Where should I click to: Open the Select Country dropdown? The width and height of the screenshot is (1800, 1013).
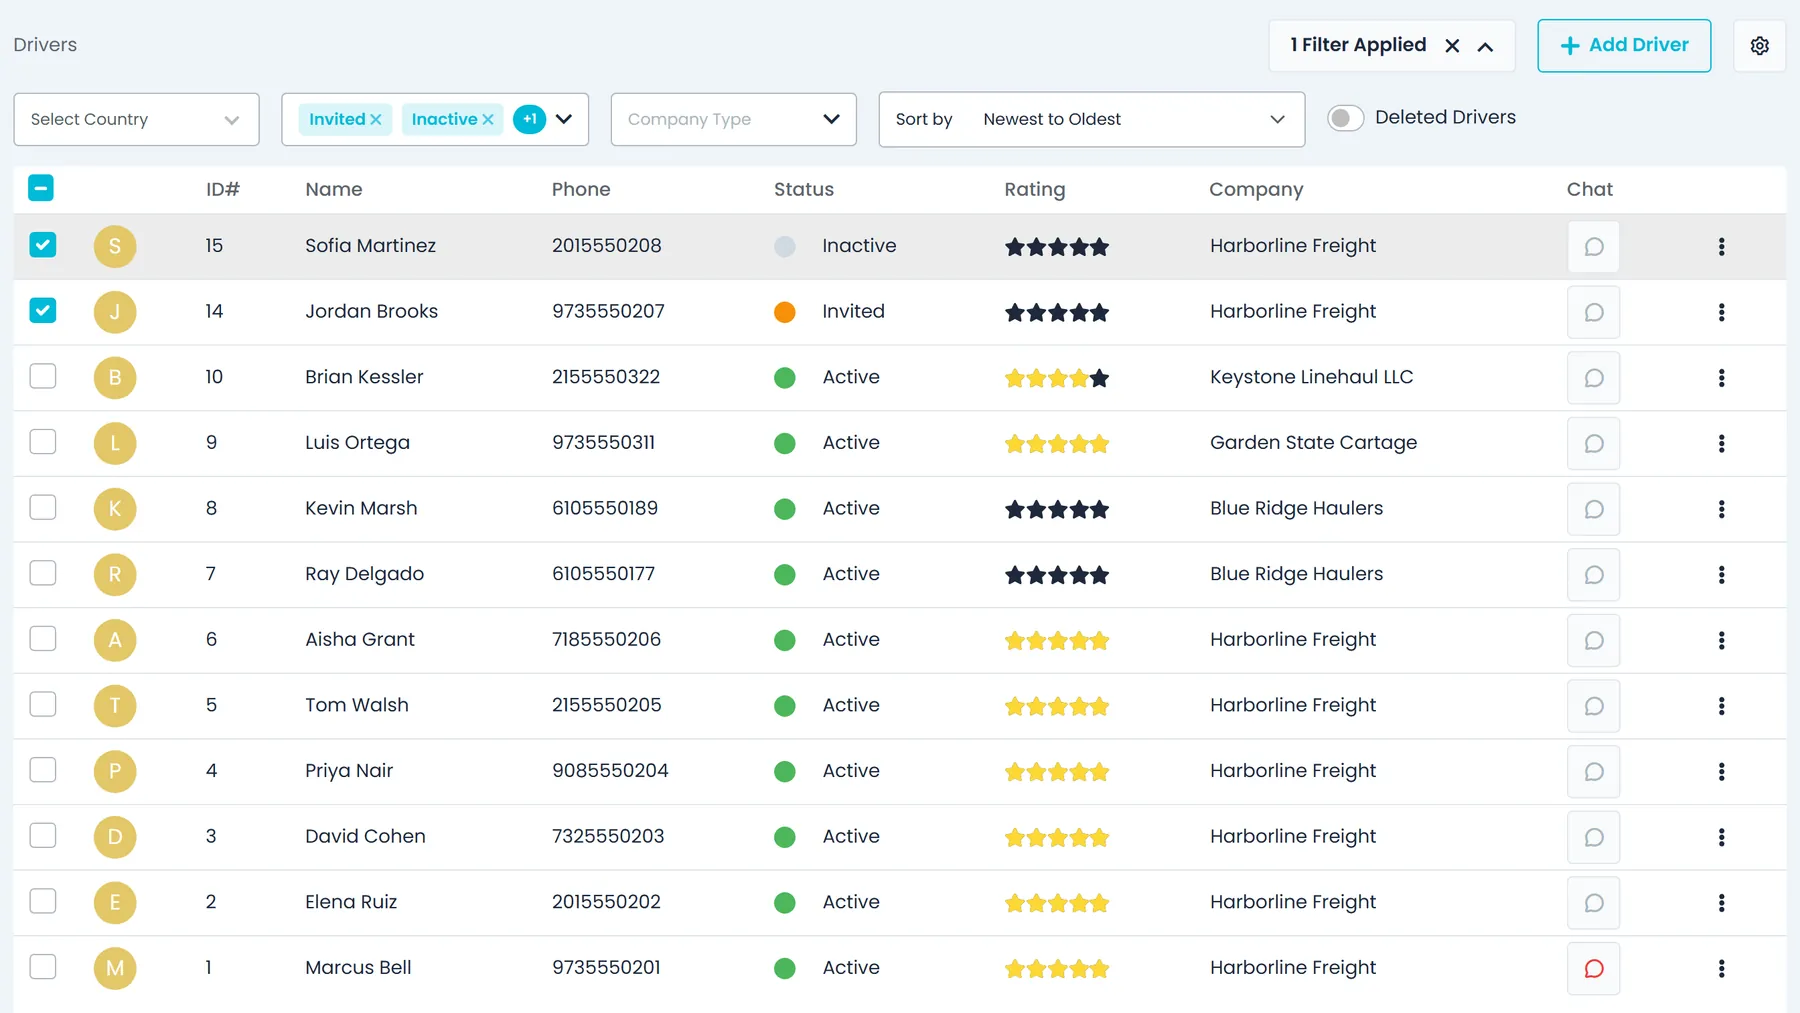[136, 119]
